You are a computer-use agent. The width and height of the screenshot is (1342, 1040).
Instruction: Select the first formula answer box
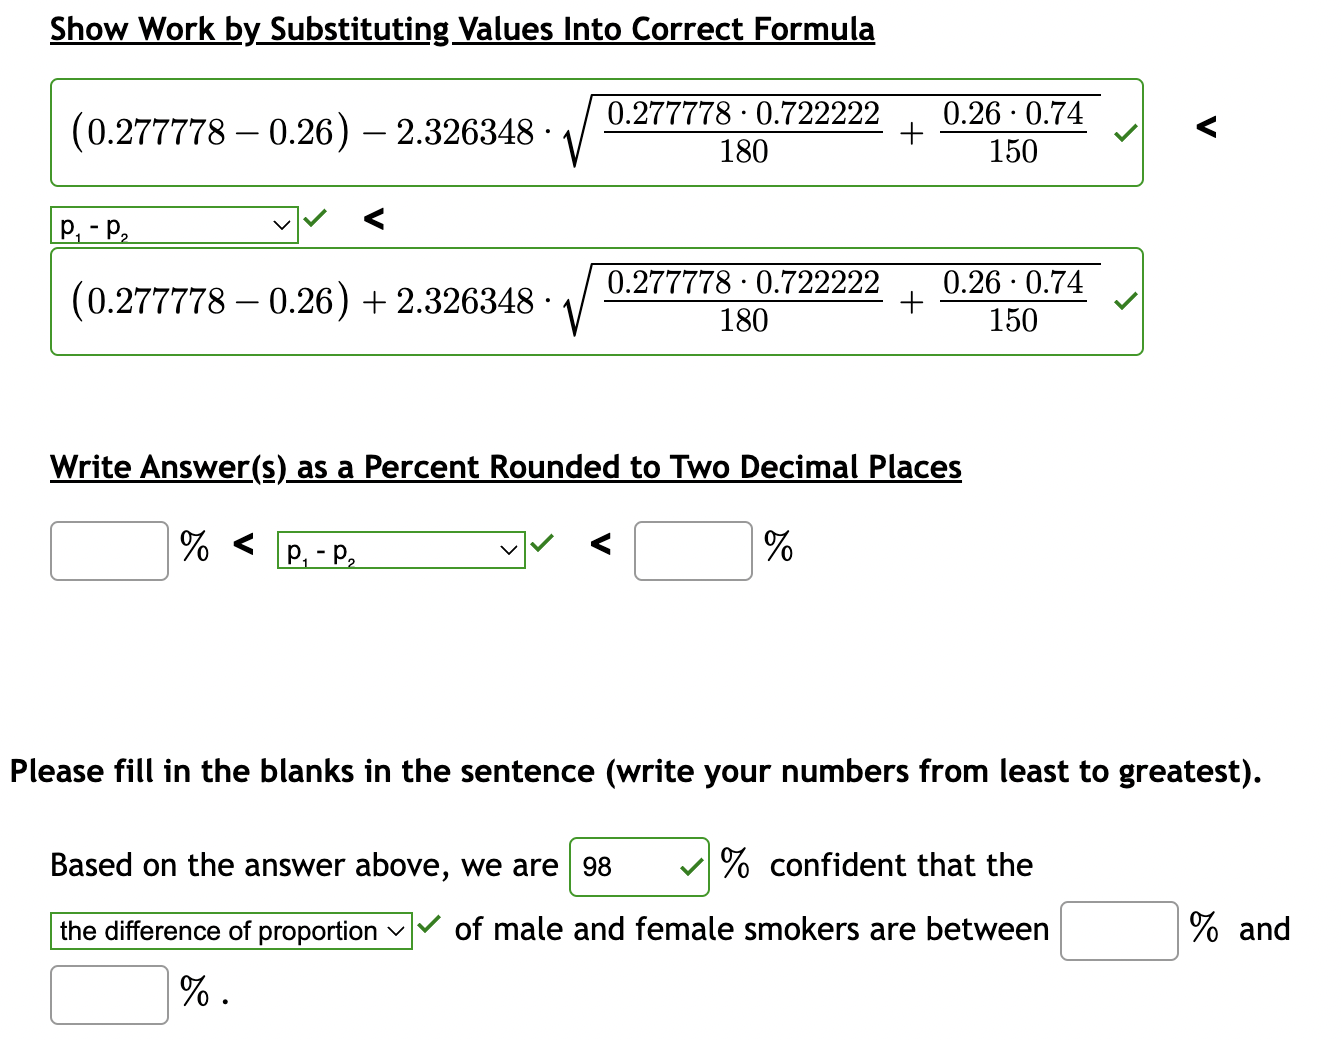pos(597,131)
